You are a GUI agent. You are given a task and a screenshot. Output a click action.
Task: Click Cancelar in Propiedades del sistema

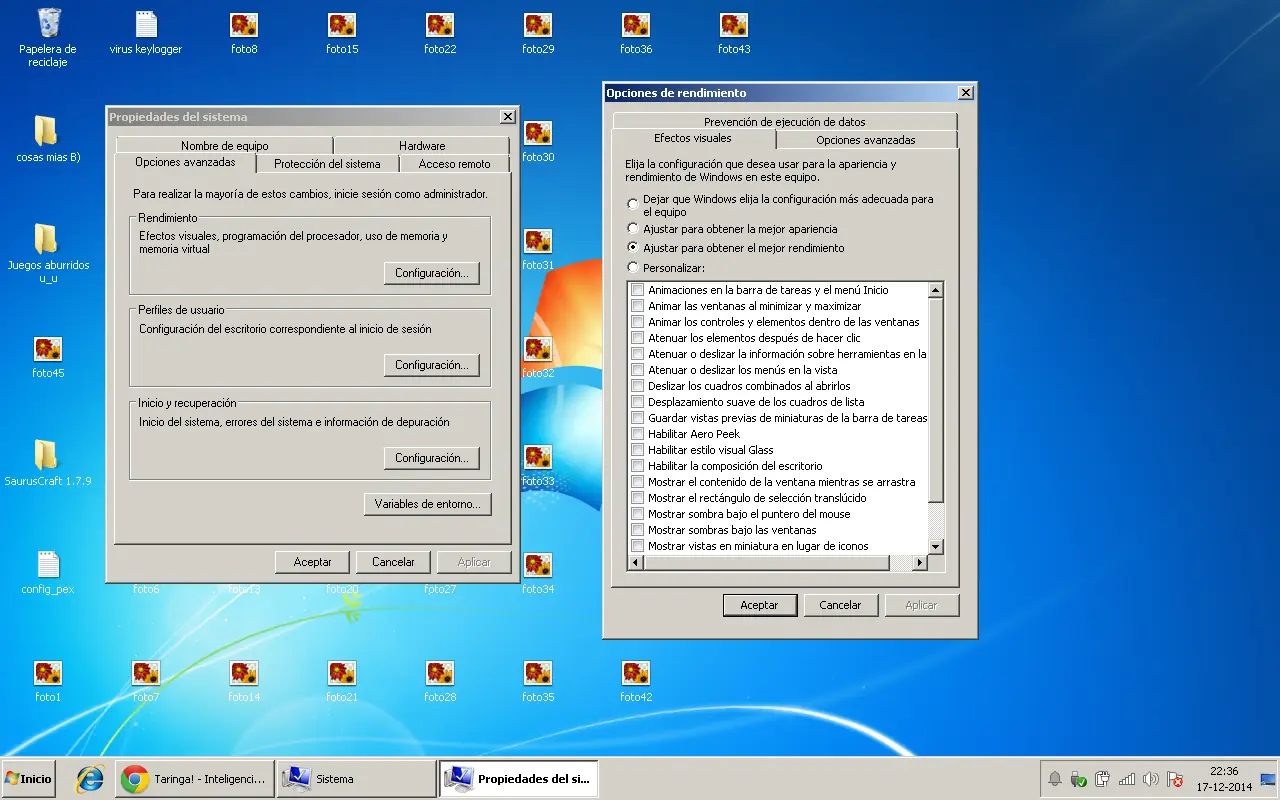click(x=393, y=562)
